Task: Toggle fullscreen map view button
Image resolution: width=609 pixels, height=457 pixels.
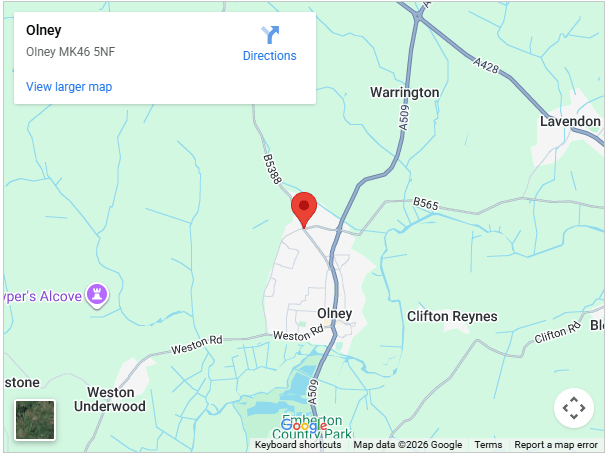Action: tap(574, 408)
